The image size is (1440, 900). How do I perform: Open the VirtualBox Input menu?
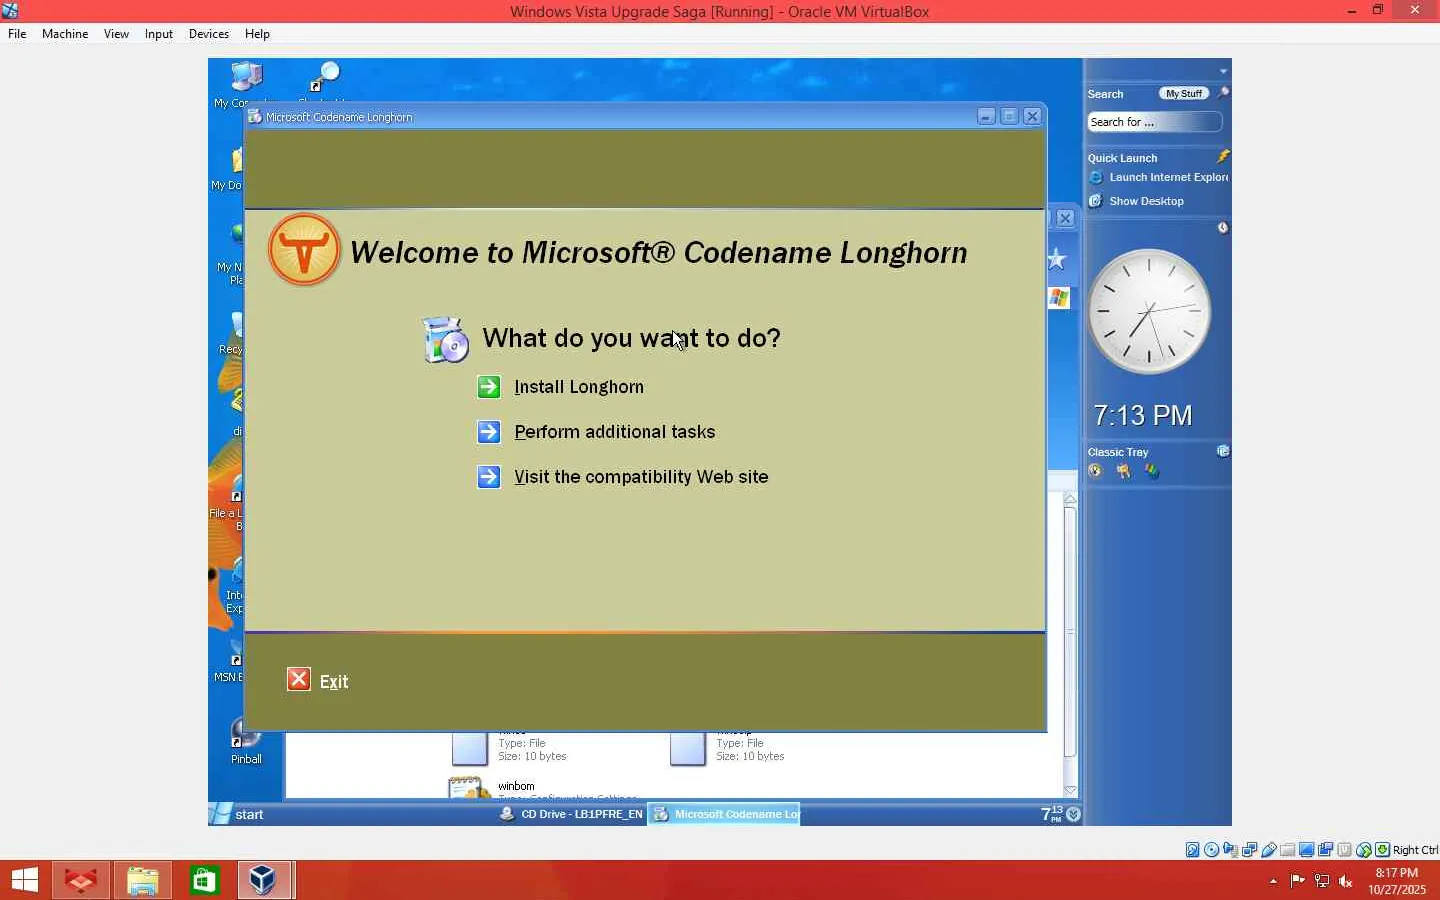[158, 34]
